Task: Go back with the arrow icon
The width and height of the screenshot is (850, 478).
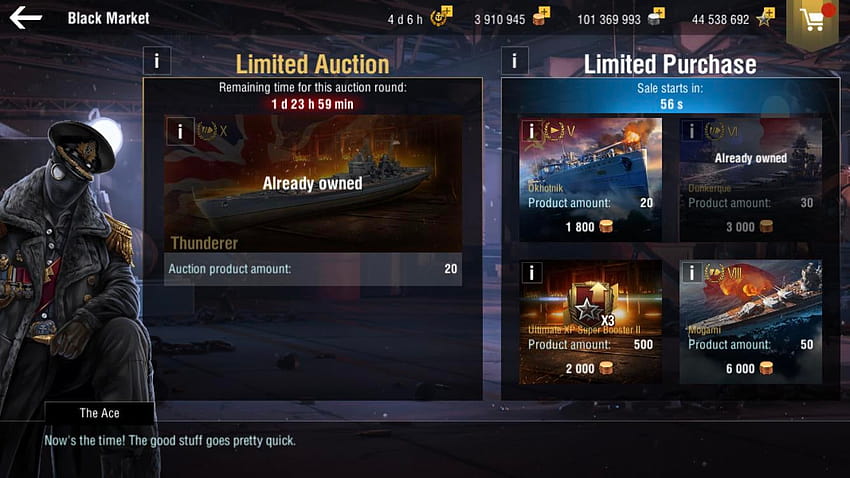Action: pyautogui.click(x=25, y=18)
